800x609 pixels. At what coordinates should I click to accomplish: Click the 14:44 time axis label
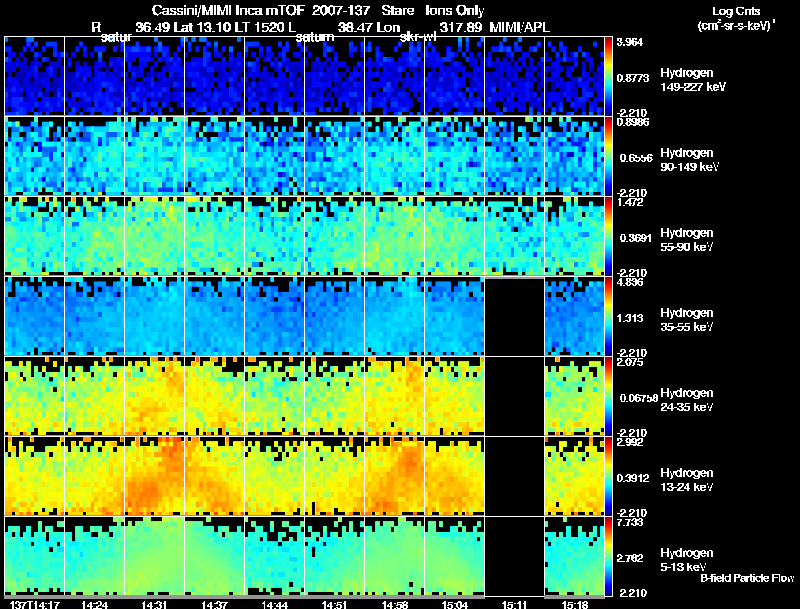274,604
